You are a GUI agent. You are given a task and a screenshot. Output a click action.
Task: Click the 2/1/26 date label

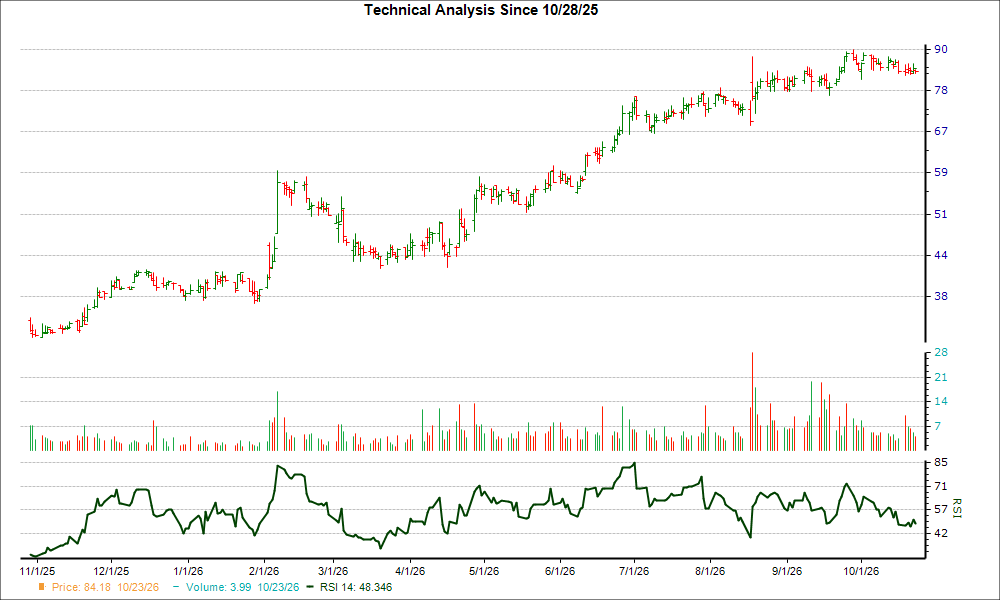point(264,571)
